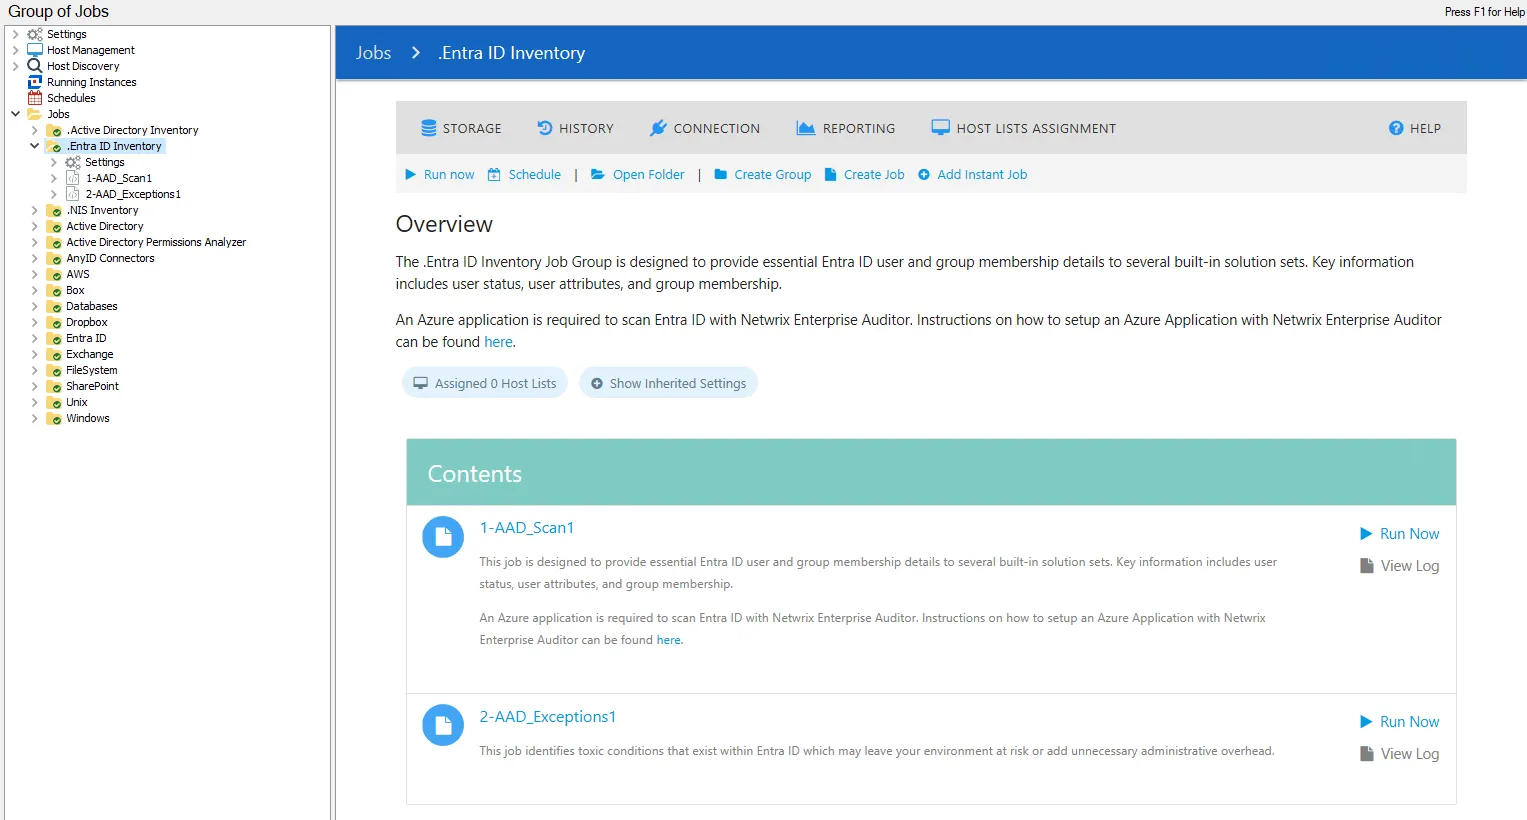
Task: Select the Dropbox job group
Action: (x=87, y=322)
